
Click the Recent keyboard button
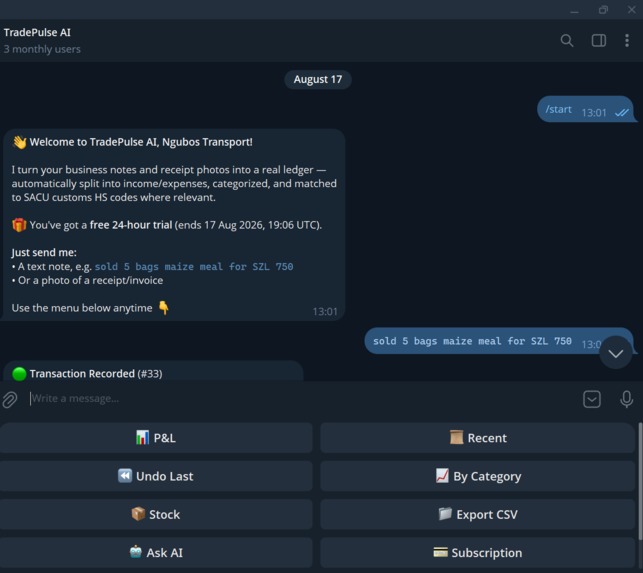(x=477, y=438)
